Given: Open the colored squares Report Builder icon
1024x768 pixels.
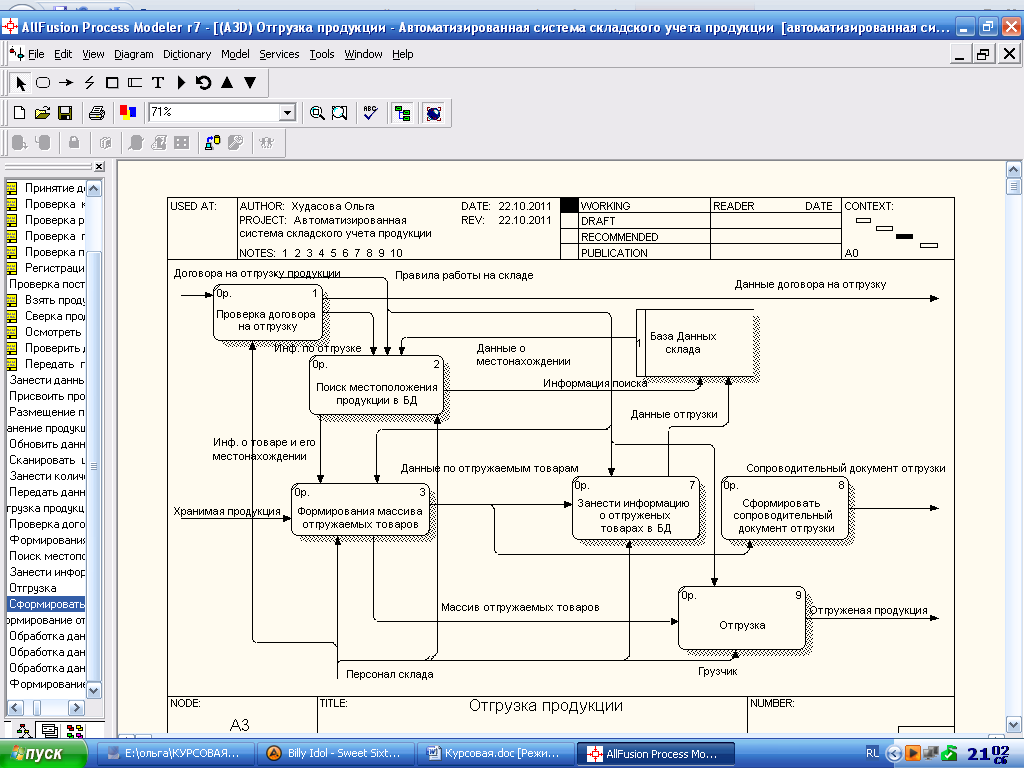Looking at the screenshot, I should tap(128, 113).
